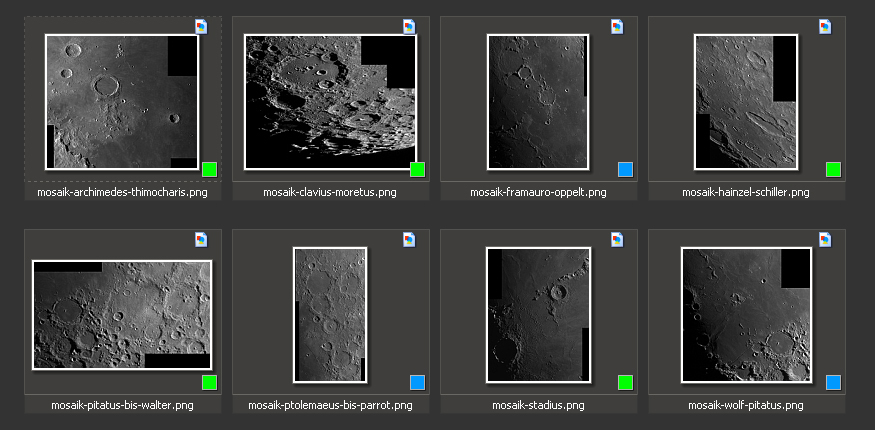Select the mosaik-clavius-moretus.png image thumbnail

(330, 101)
